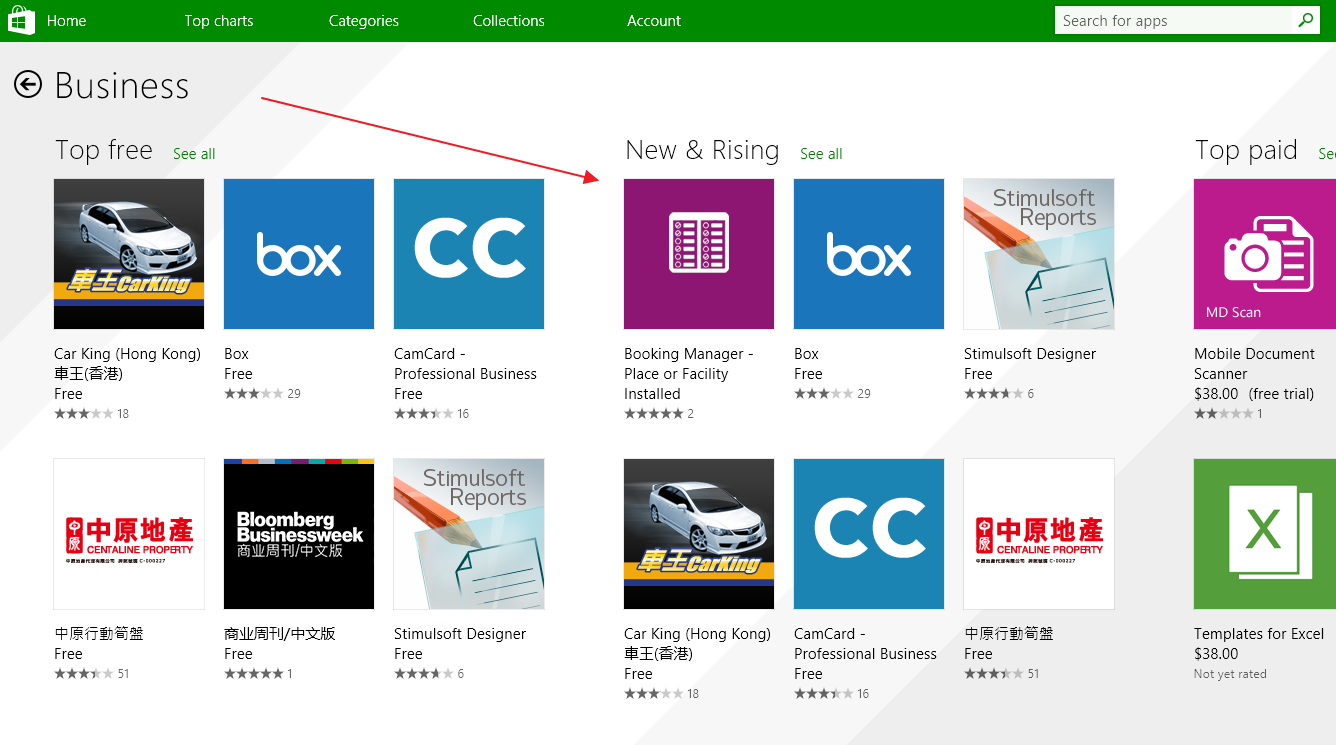Click Stimulsoft Designer title under New & Rising

point(1030,354)
